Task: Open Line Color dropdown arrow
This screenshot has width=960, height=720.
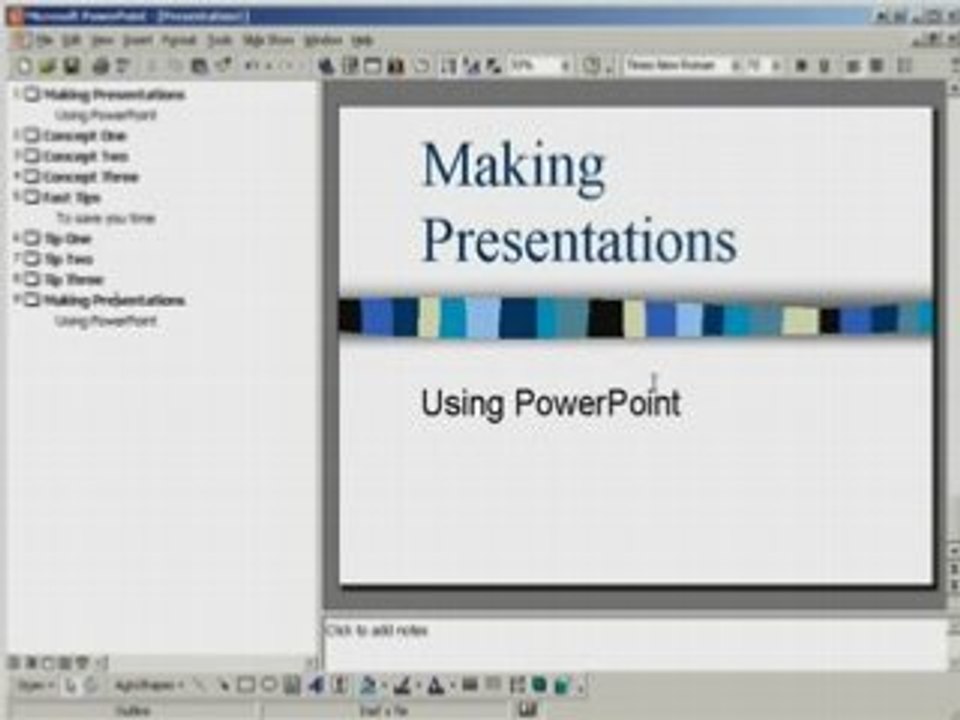Action: 418,686
